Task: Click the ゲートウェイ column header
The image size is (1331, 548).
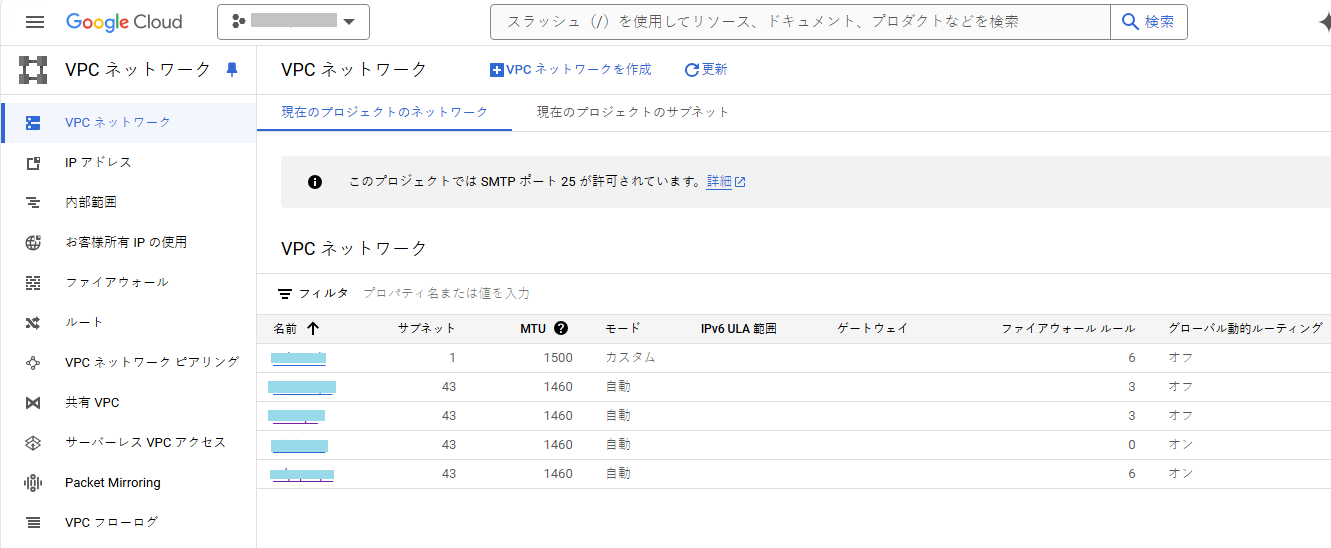Action: coord(872,328)
